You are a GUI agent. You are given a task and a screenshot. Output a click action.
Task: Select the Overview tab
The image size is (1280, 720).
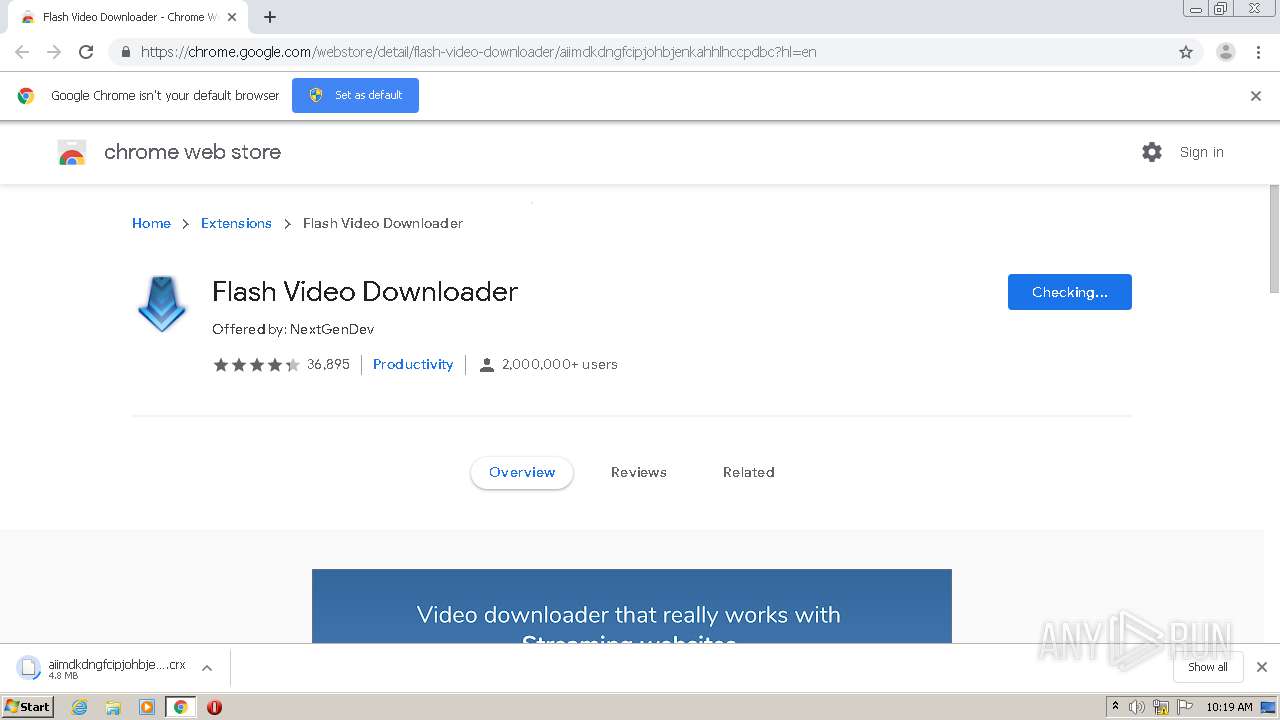(522, 472)
